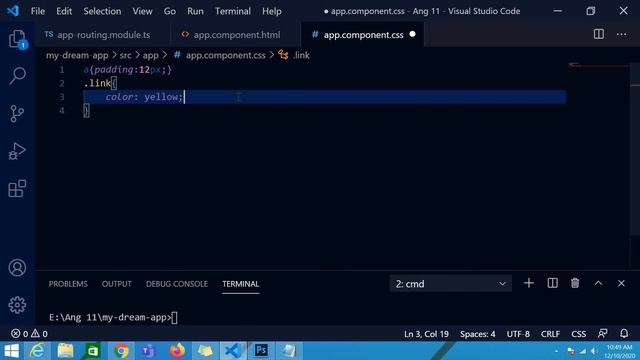Open the Run and Debug view
The image size is (640, 360).
click(x=17, y=151)
